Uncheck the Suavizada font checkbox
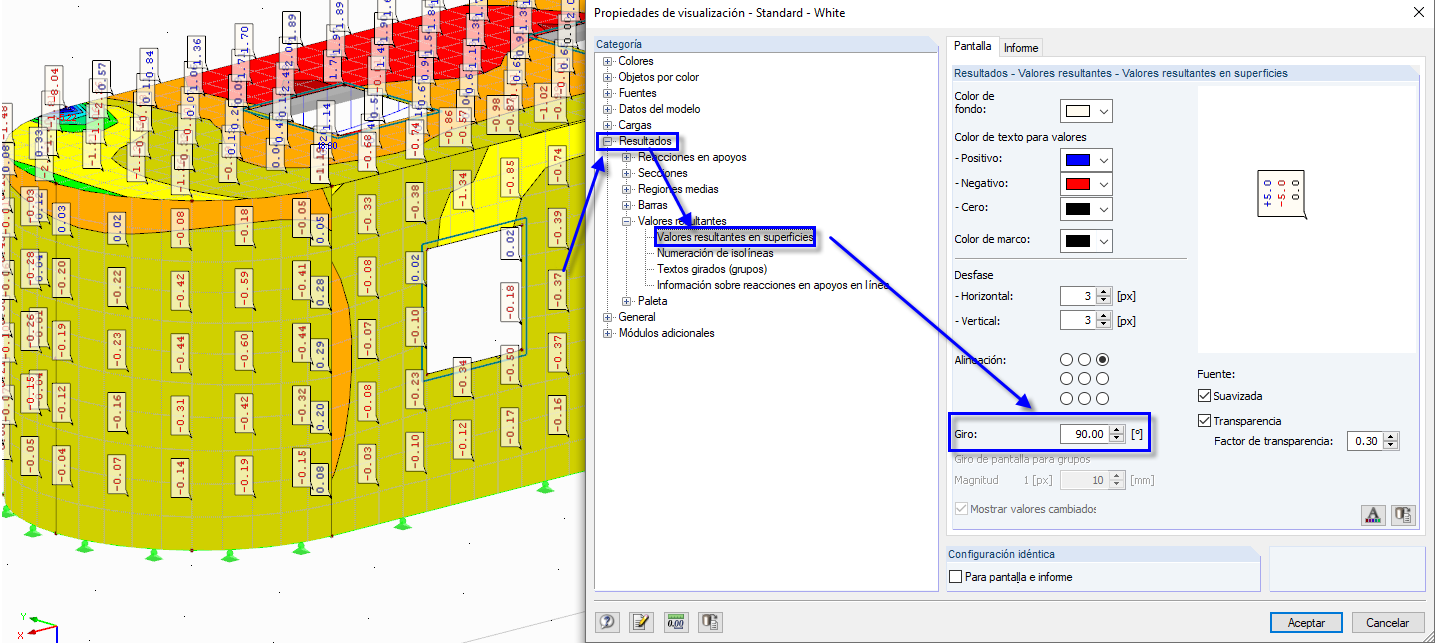The image size is (1435, 643). click(1204, 396)
